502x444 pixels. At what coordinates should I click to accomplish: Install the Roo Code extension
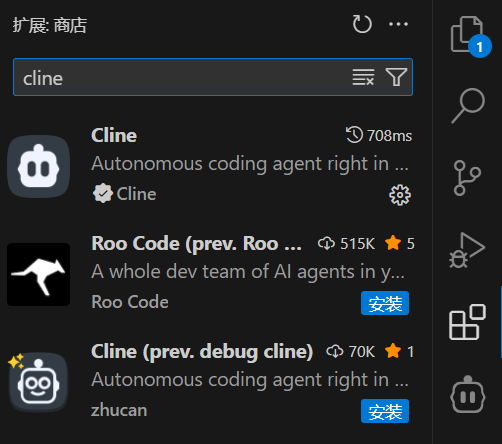pyautogui.click(x=385, y=303)
